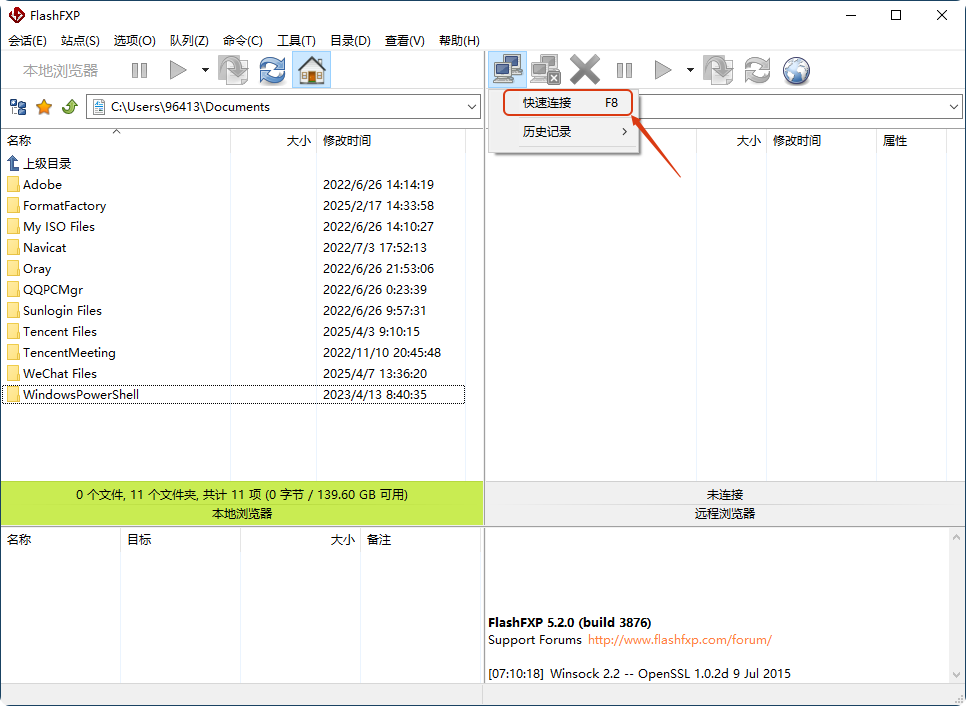Image resolution: width=966 pixels, height=706 pixels.
Task: Click the local home folder icon
Action: [312, 70]
